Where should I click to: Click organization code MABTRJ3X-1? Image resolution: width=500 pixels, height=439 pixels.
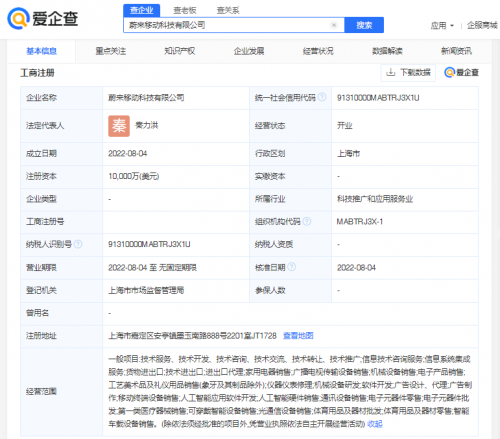coord(360,222)
